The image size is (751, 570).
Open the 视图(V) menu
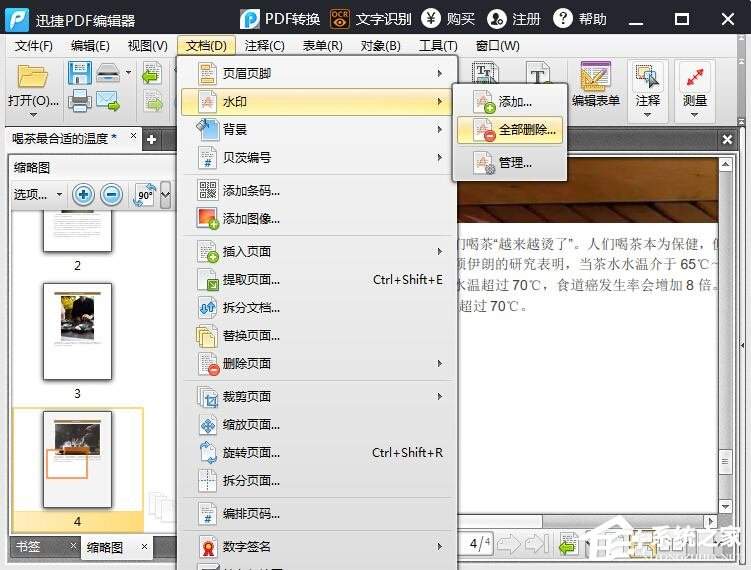point(148,46)
